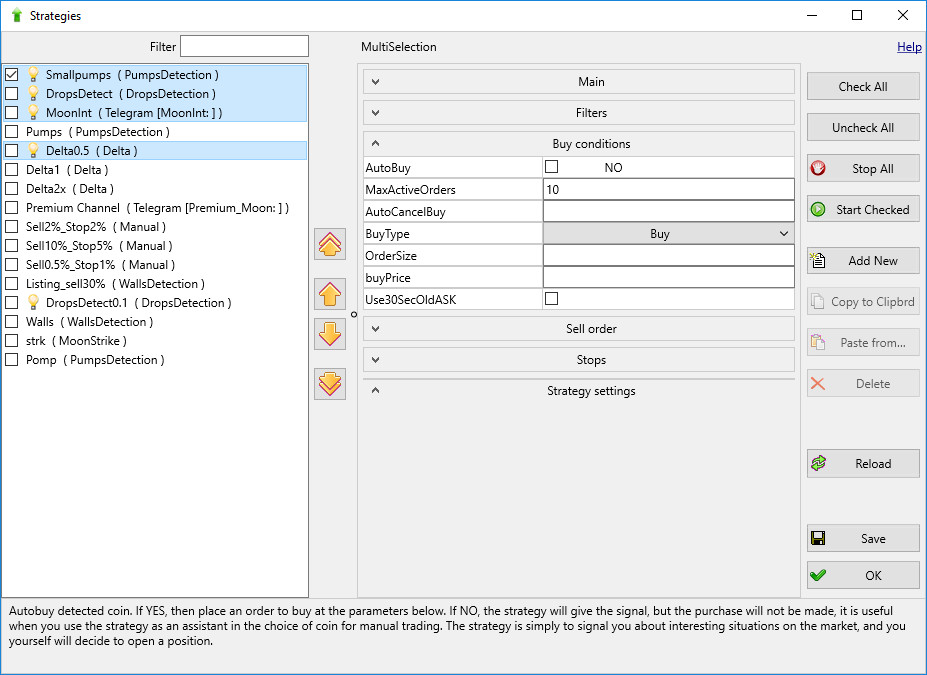
Task: Expand the Sell order section
Action: pos(579,329)
